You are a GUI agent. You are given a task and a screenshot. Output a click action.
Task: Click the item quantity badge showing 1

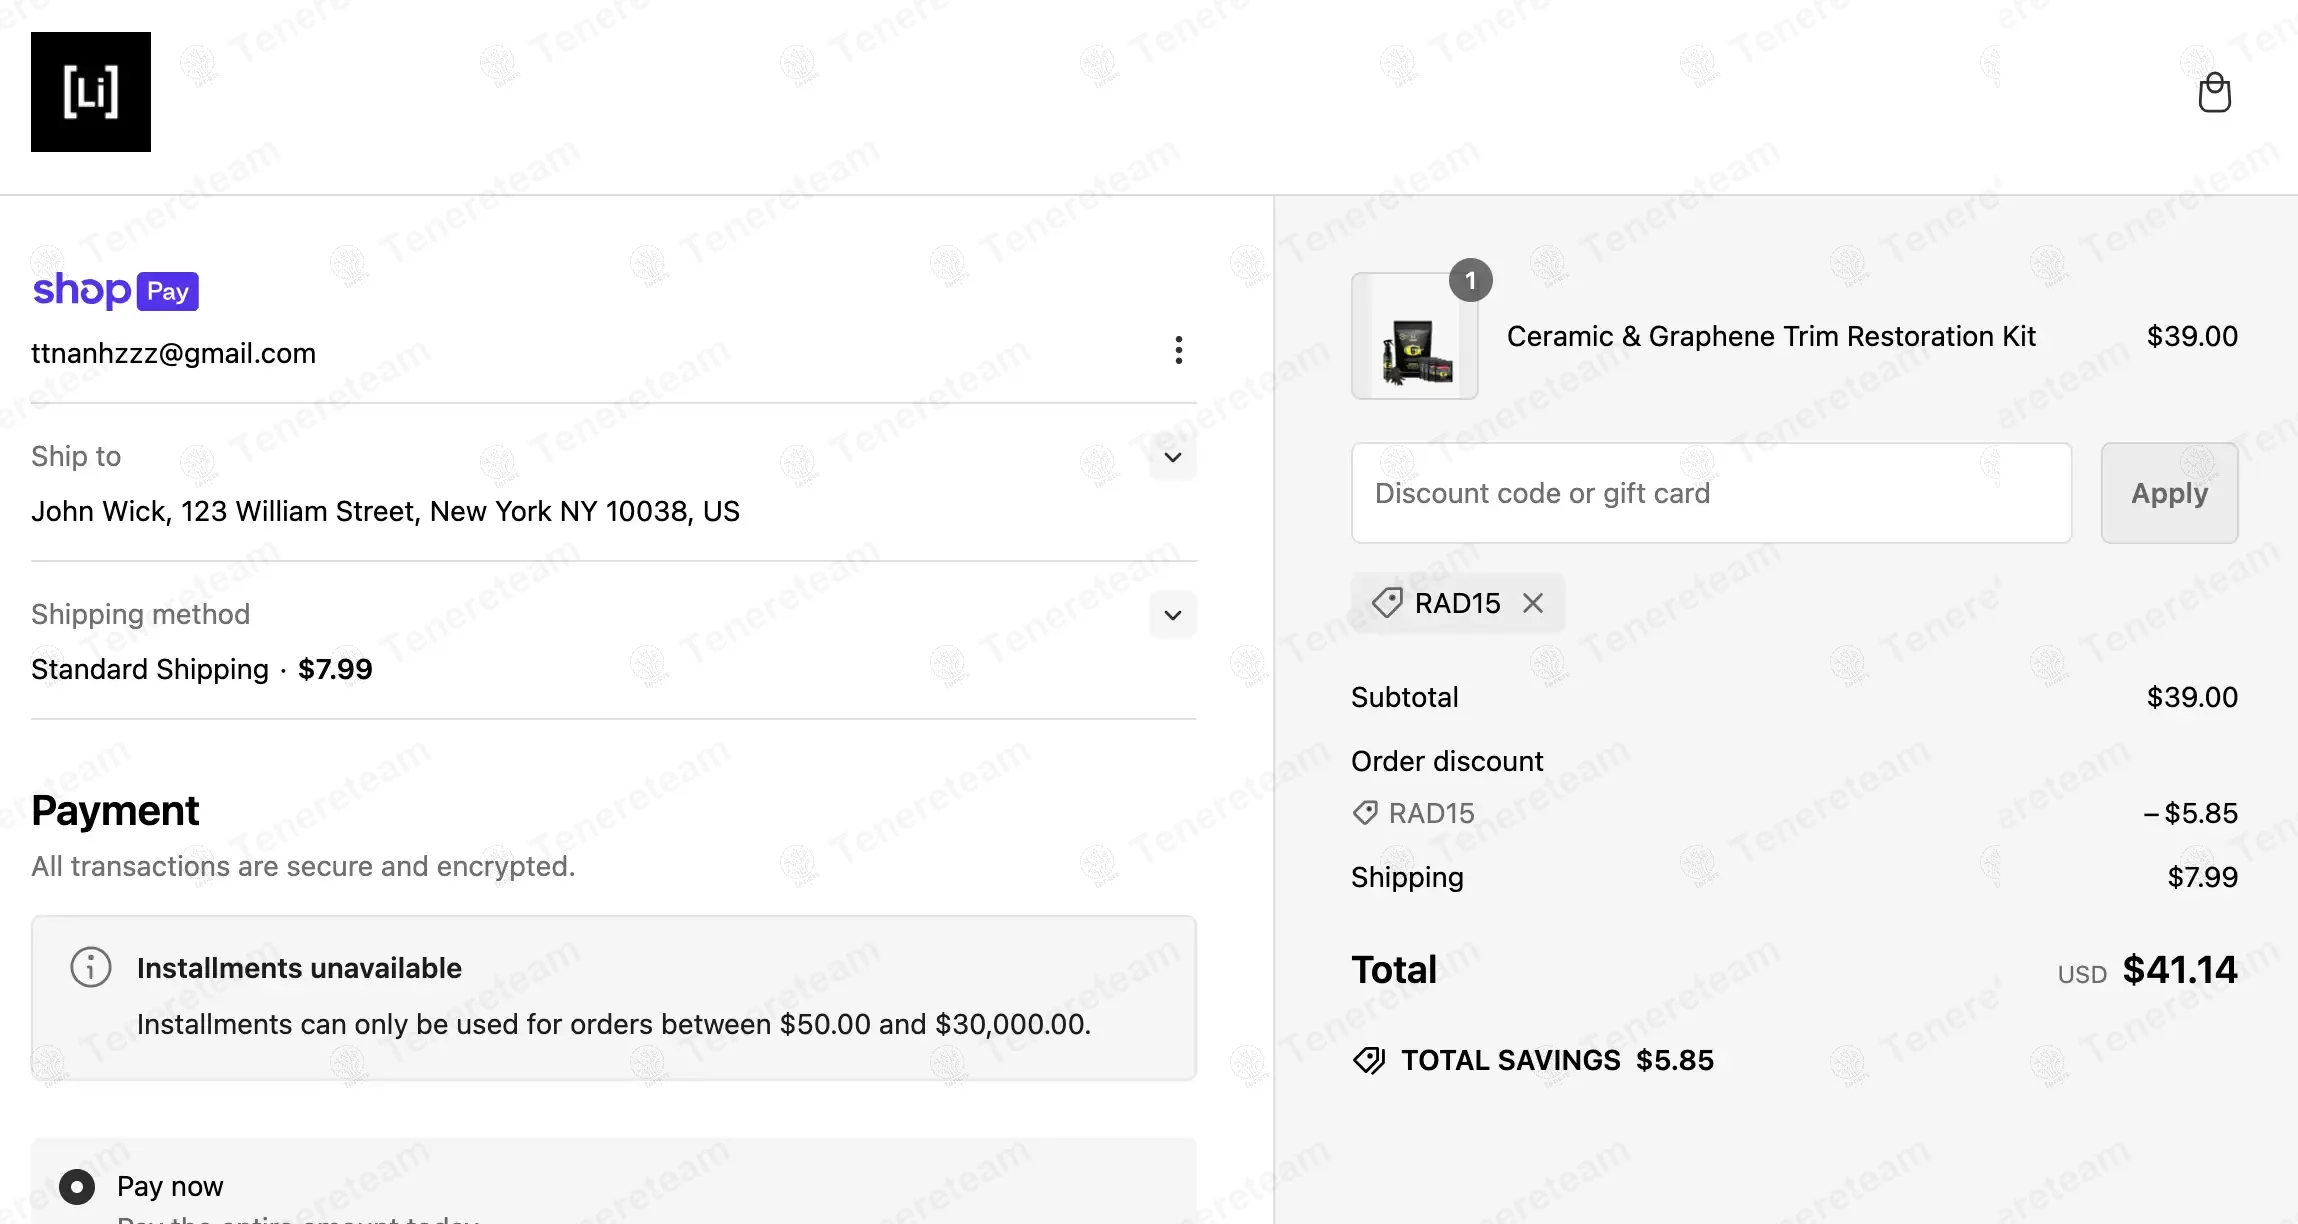pyautogui.click(x=1470, y=281)
